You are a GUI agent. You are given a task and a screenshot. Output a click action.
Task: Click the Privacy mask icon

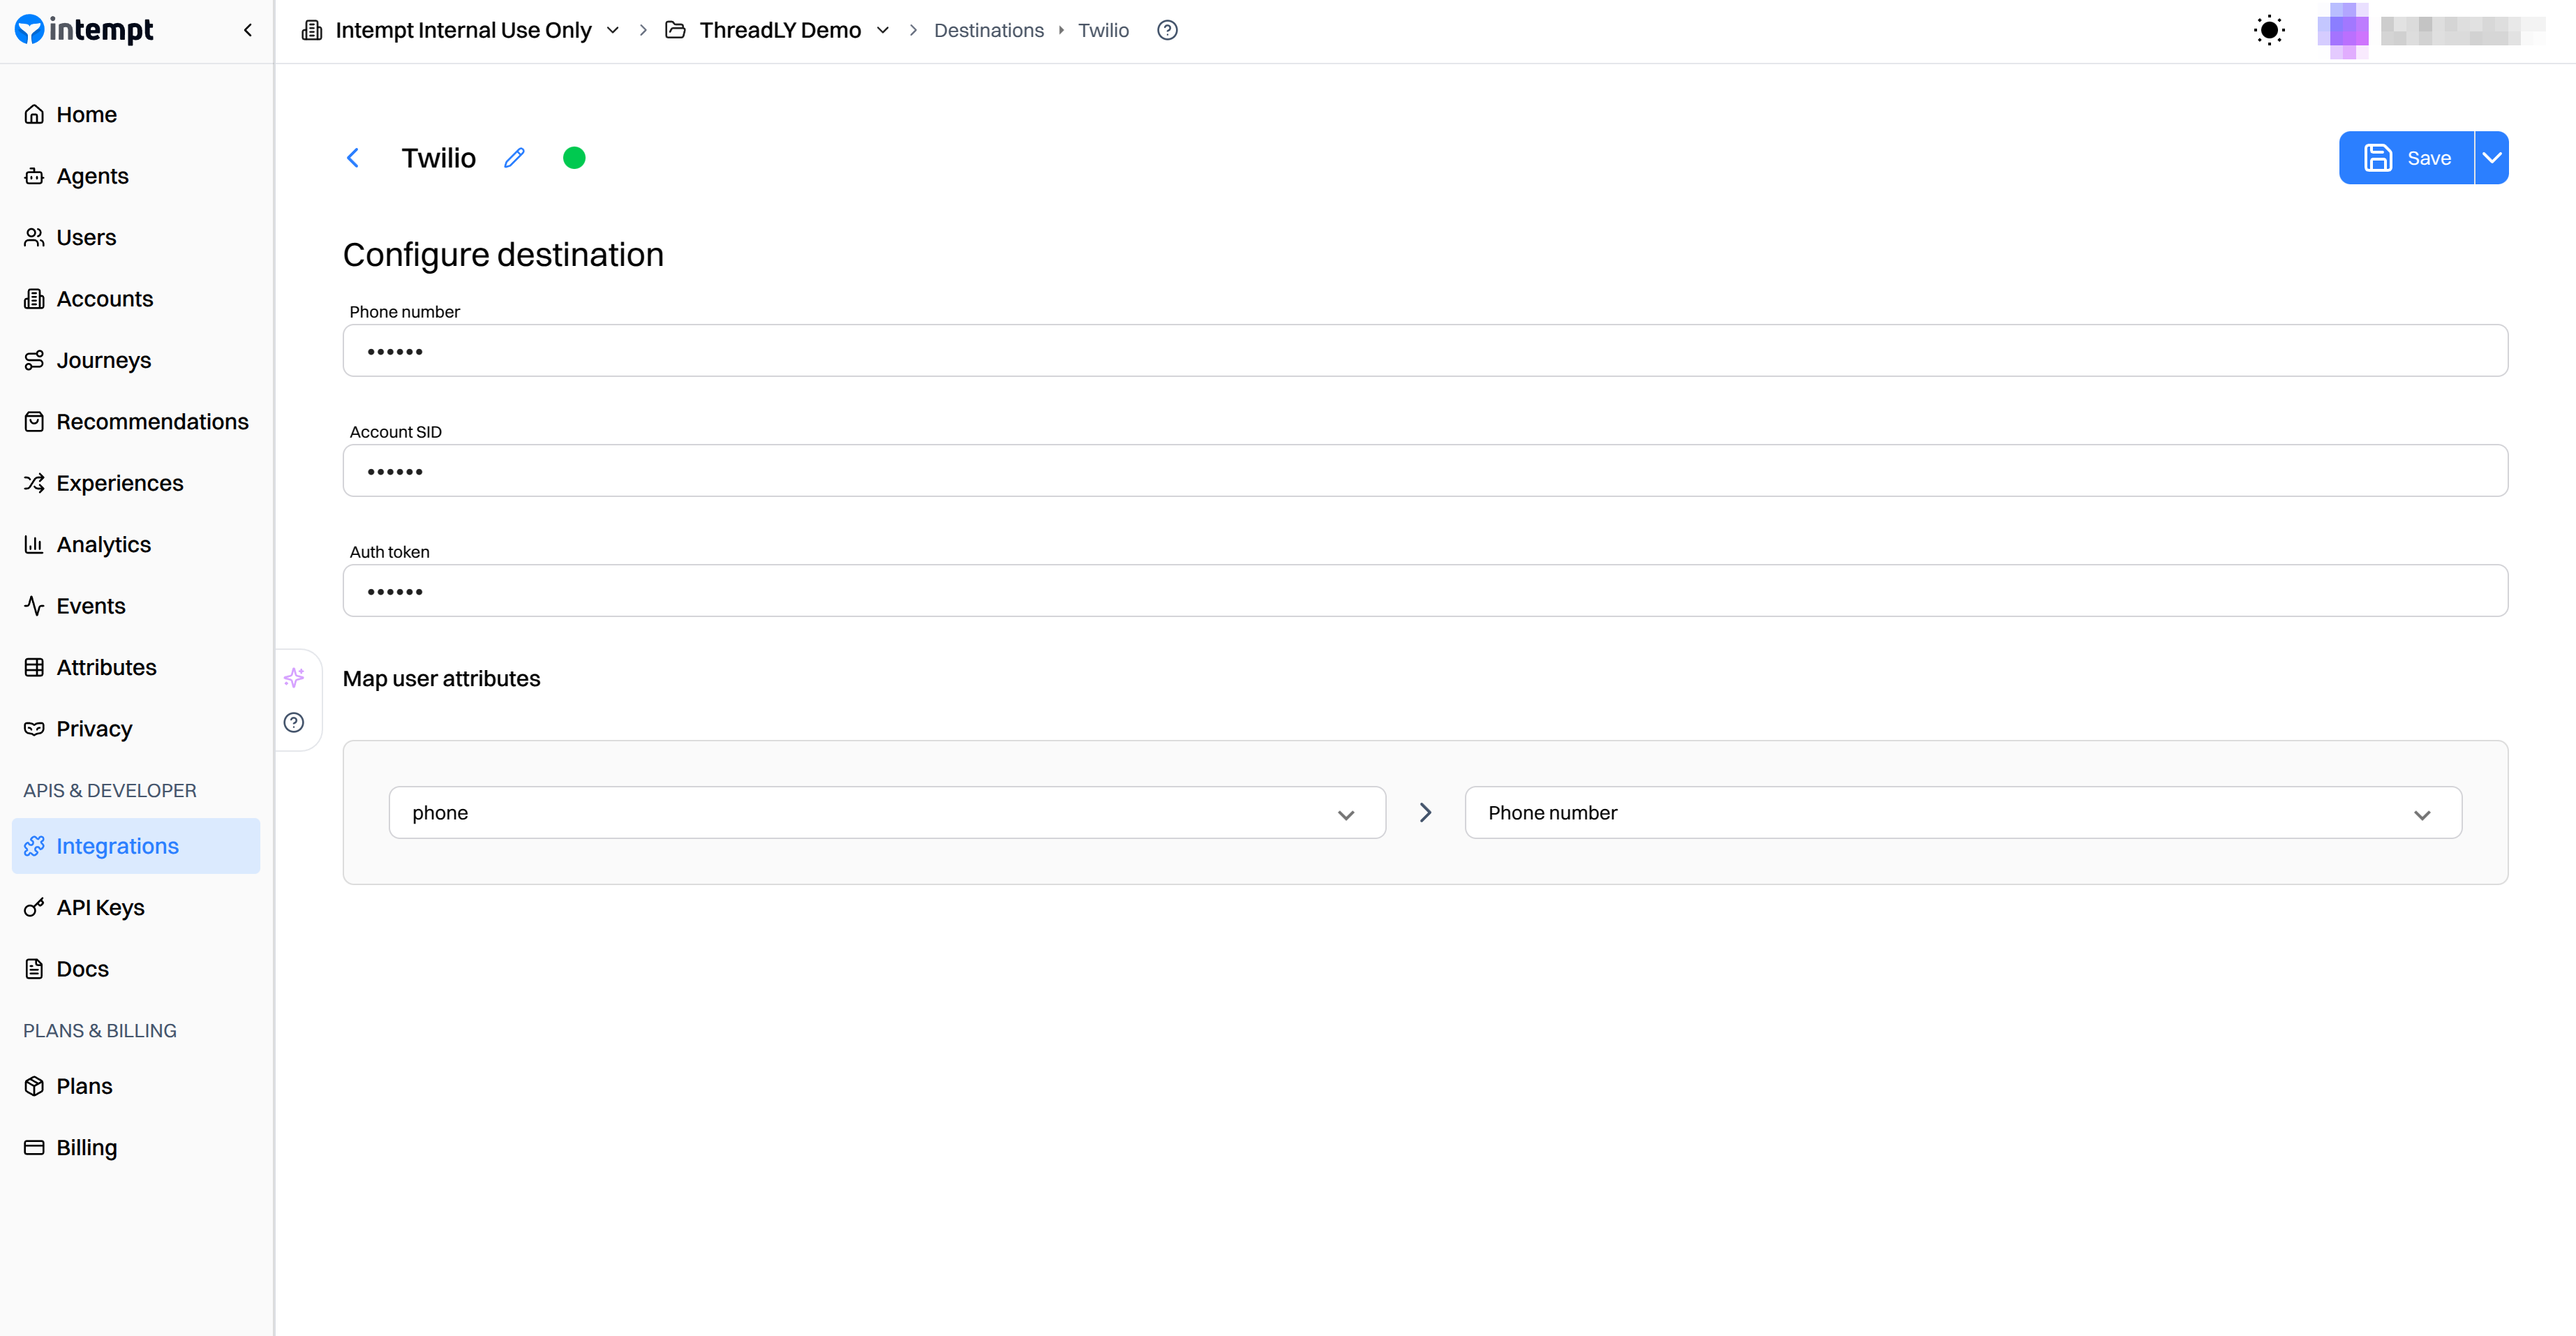[34, 729]
